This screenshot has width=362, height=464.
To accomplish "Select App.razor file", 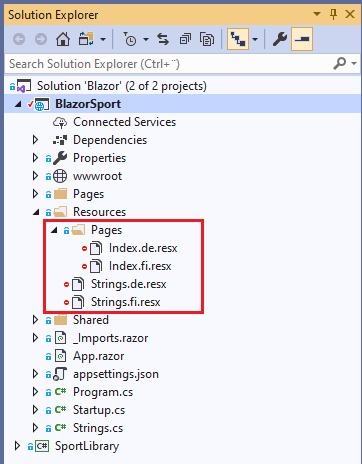I will click(x=98, y=356).
